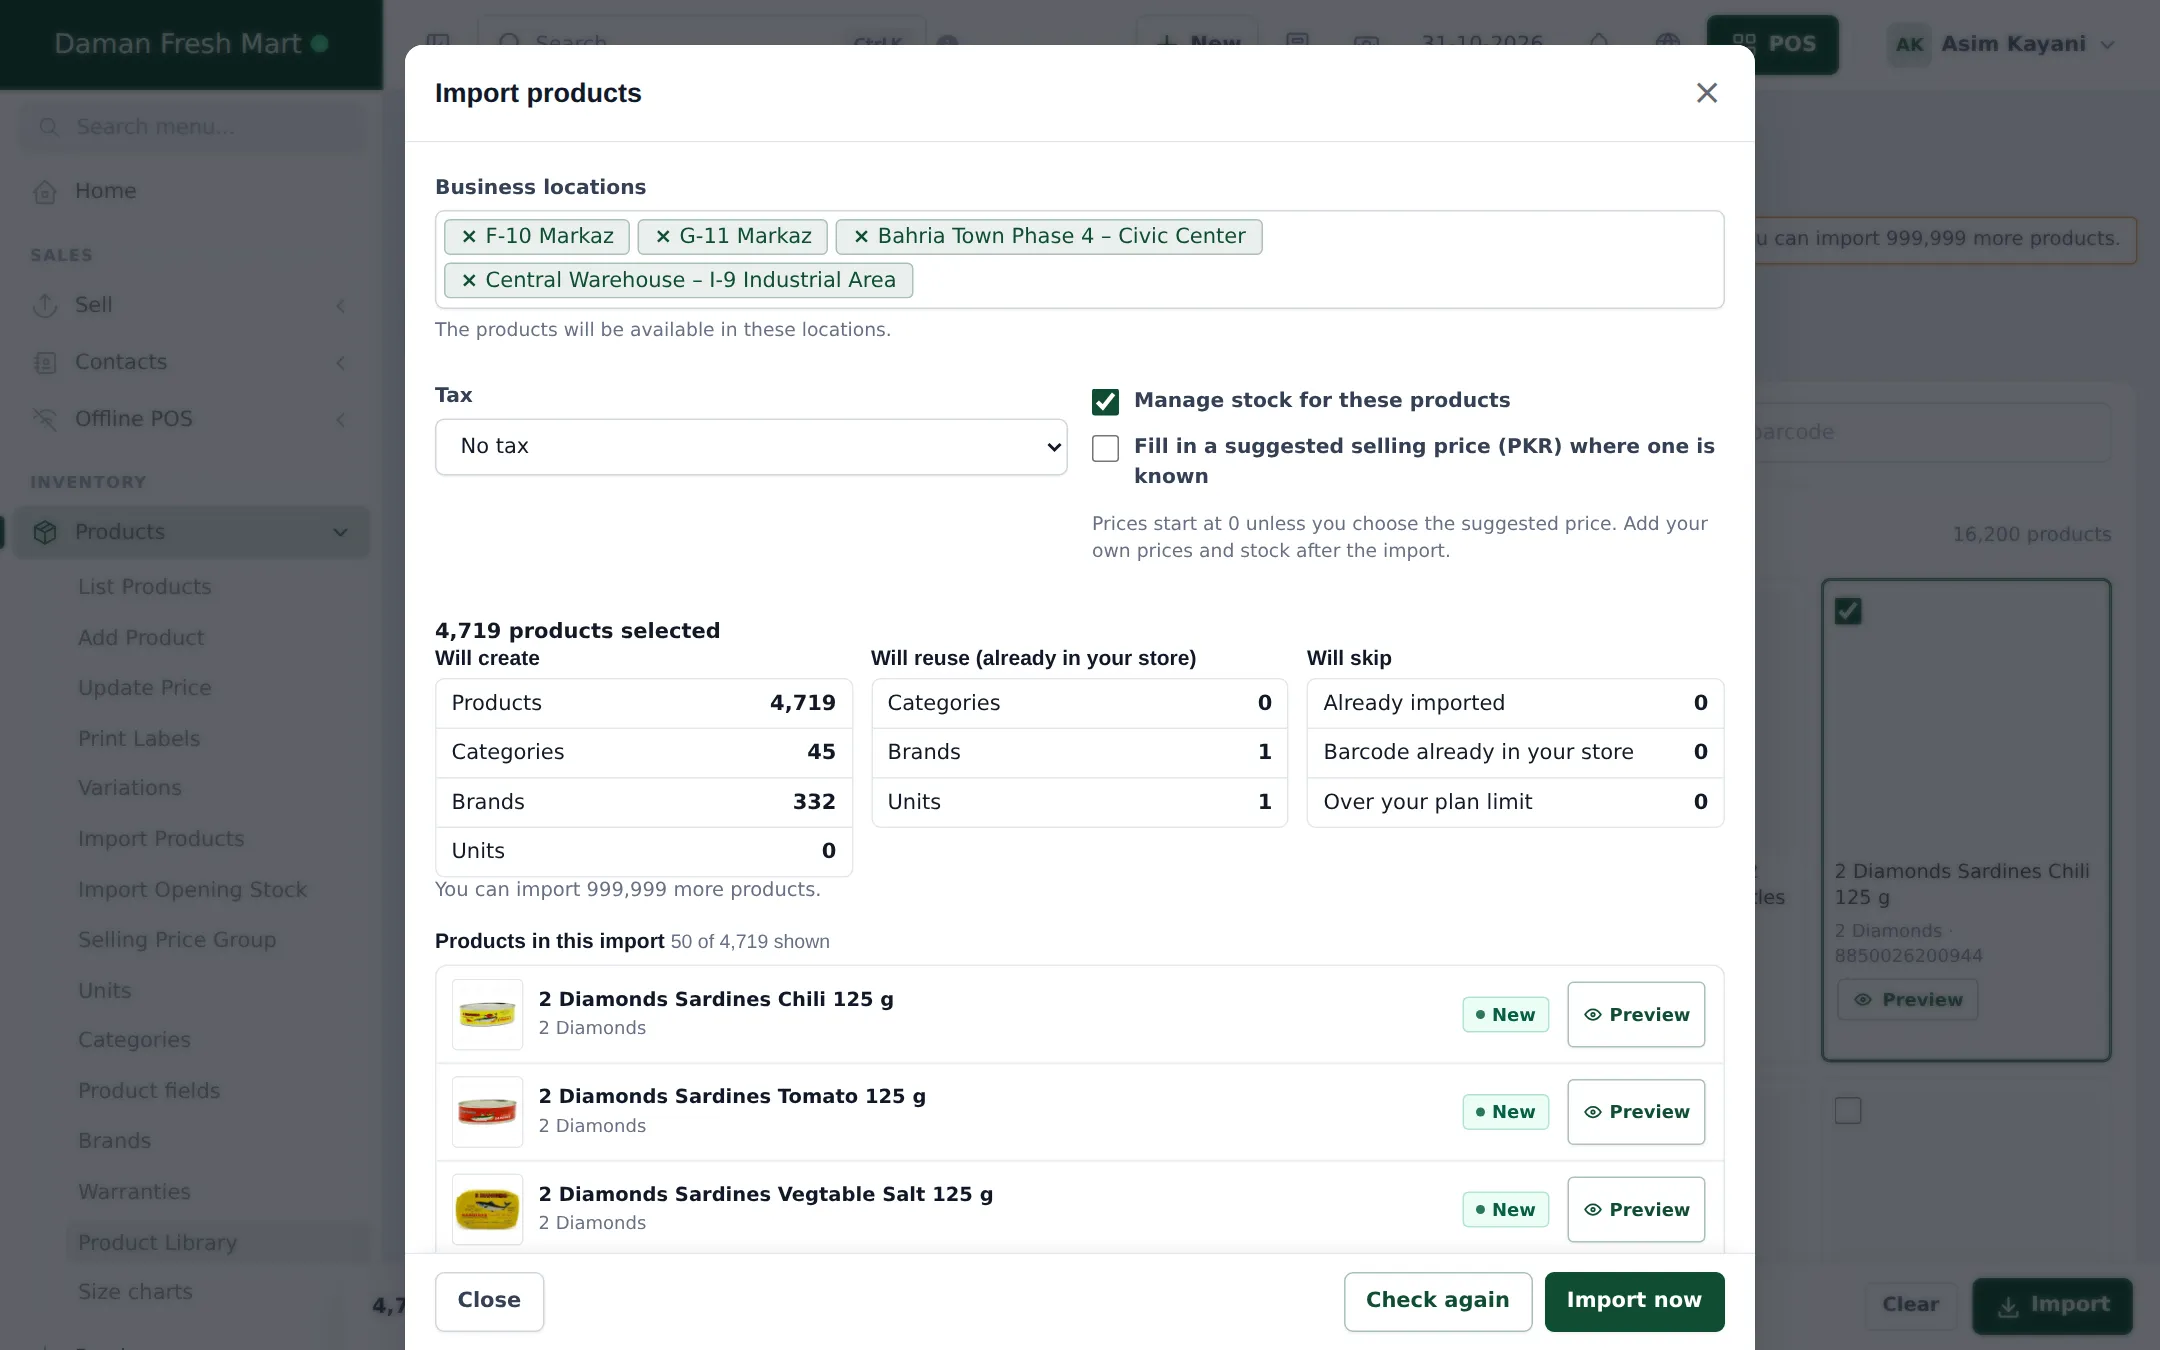
Task: Click the Products box icon in sidebar
Action: coord(45,532)
